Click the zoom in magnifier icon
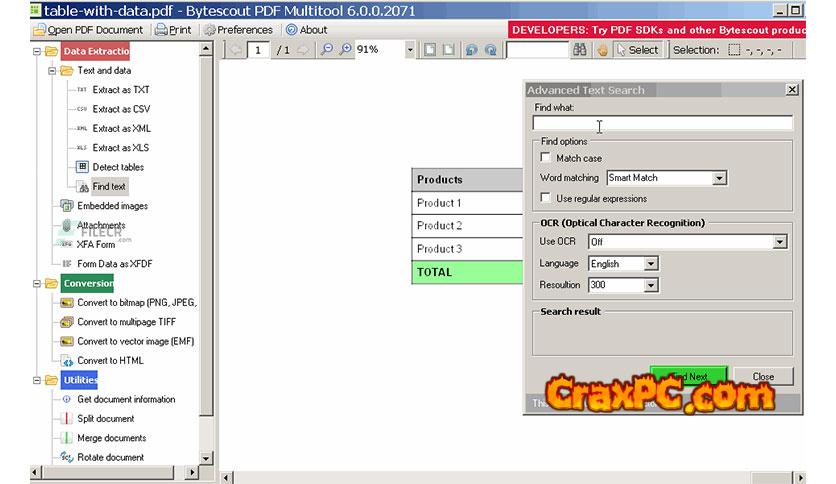Screen dimensions: 836x484 coord(345,50)
